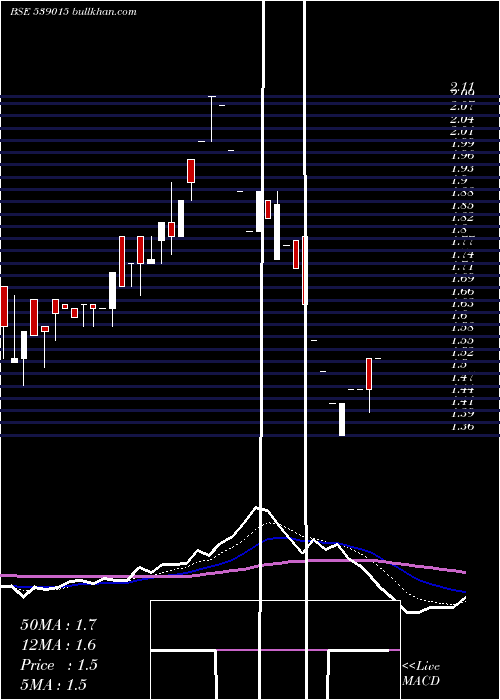Click the 5MA : 1.5 legend label

pos(54,684)
